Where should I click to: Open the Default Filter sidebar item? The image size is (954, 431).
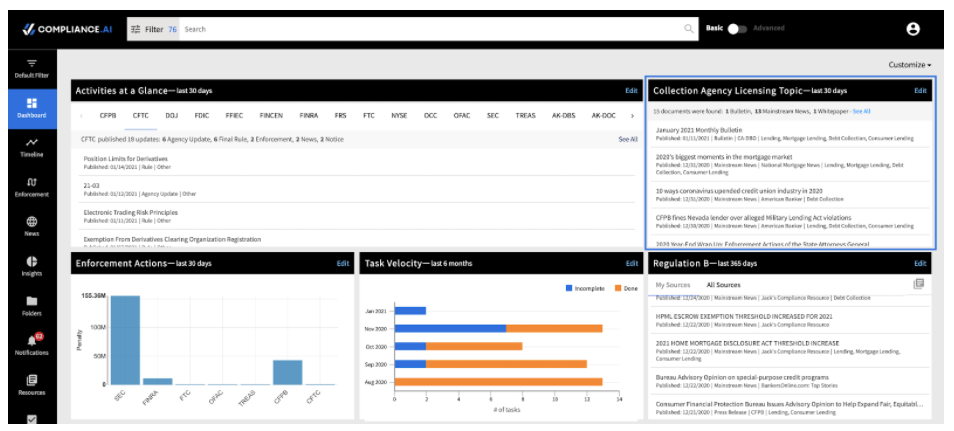pos(32,69)
